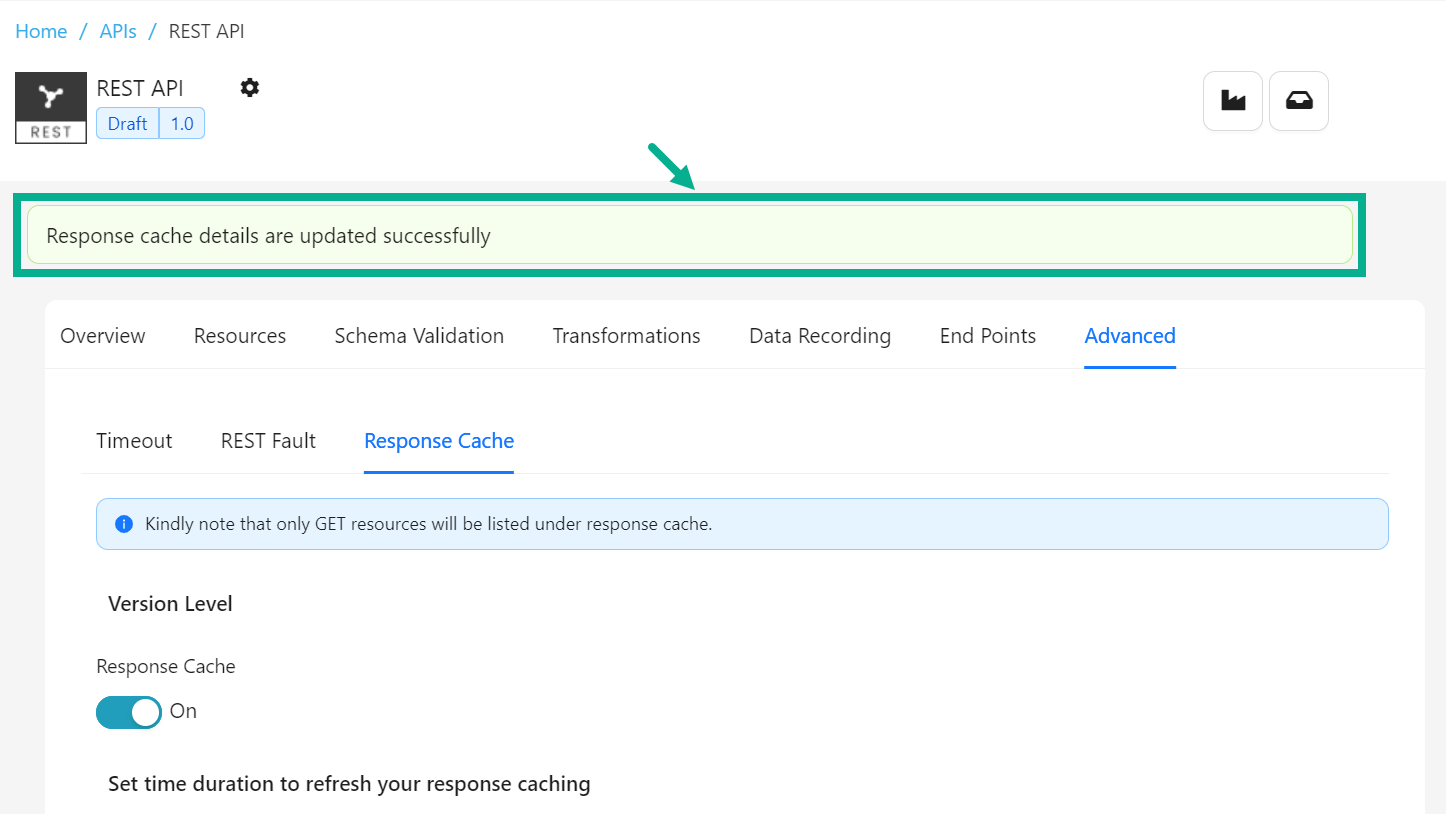Image resolution: width=1446 pixels, height=814 pixels.
Task: Click the Draft status badge
Action: (x=127, y=124)
